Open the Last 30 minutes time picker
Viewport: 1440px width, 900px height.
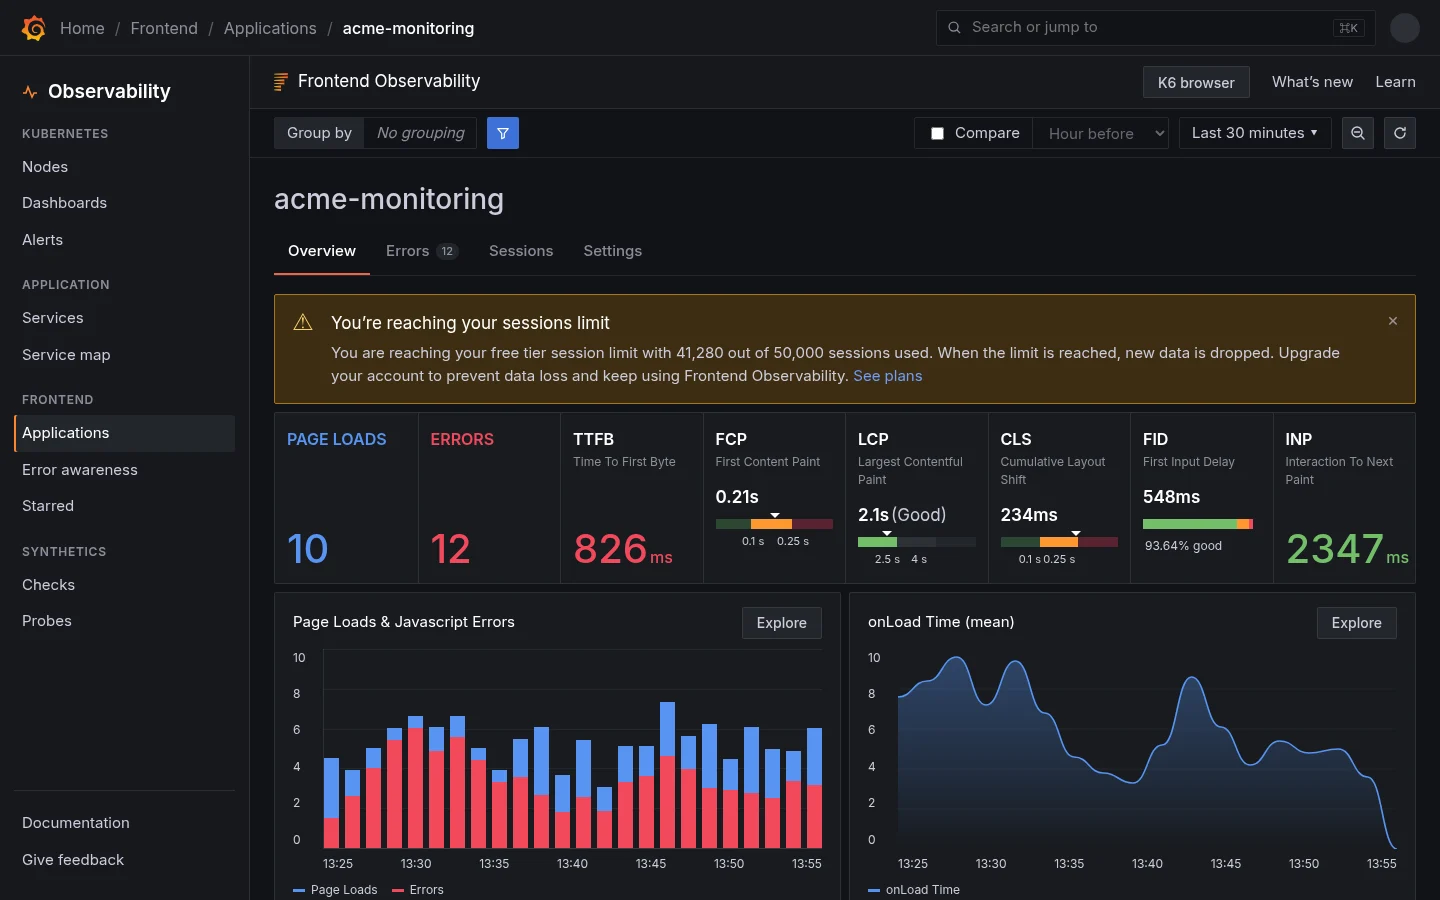pyautogui.click(x=1255, y=133)
